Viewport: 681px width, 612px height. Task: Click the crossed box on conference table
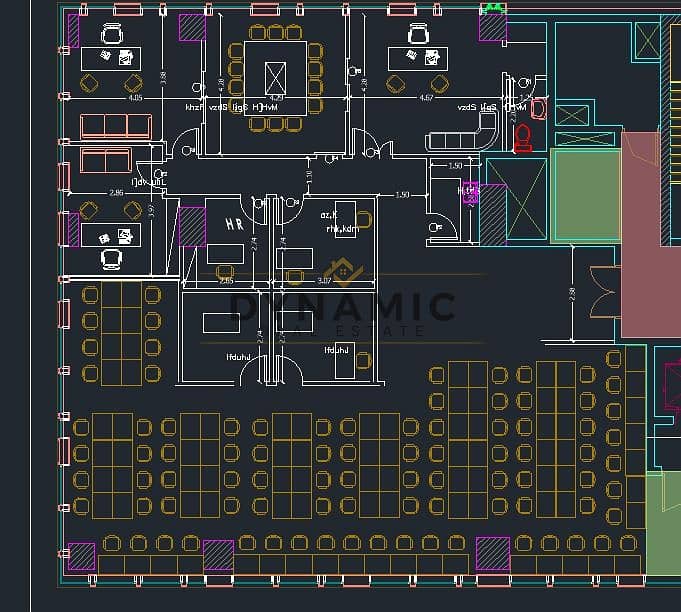[x=275, y=78]
